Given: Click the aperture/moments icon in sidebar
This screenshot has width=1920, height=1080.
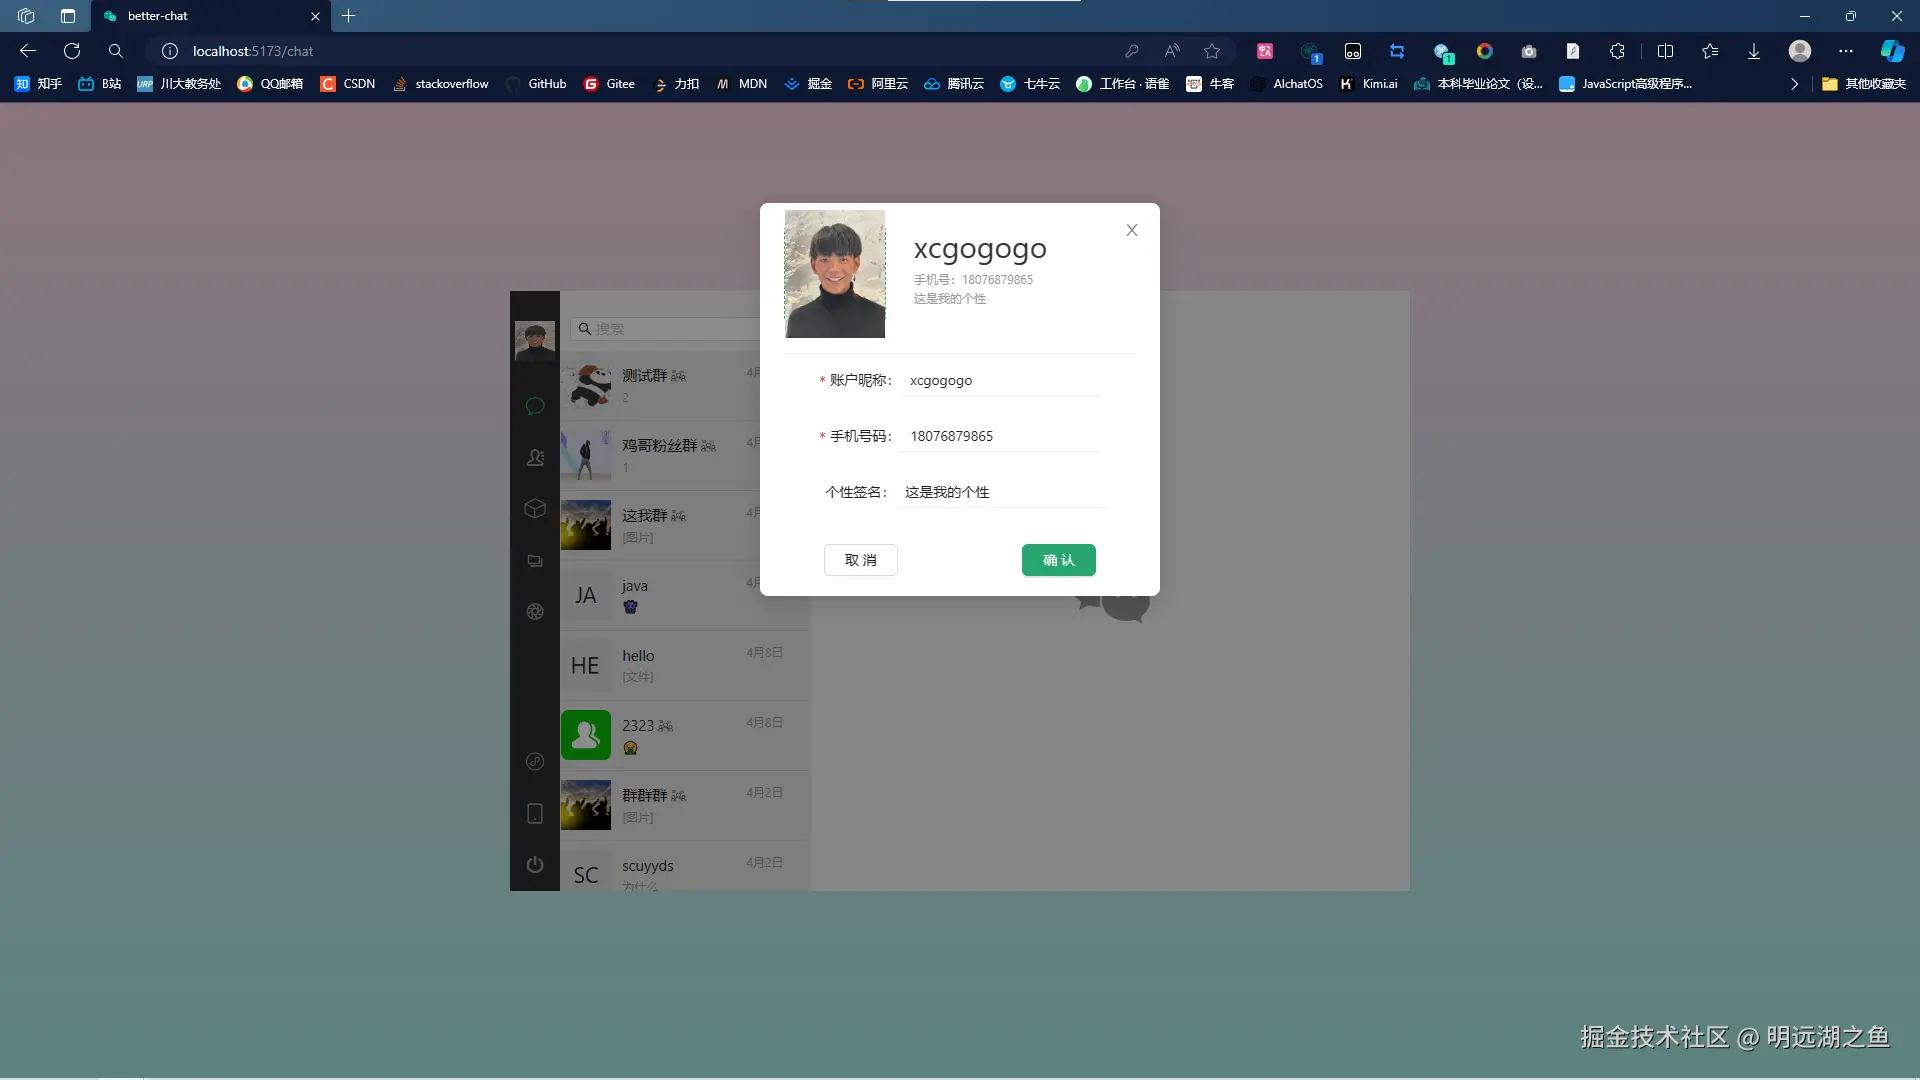Looking at the screenshot, I should (535, 611).
